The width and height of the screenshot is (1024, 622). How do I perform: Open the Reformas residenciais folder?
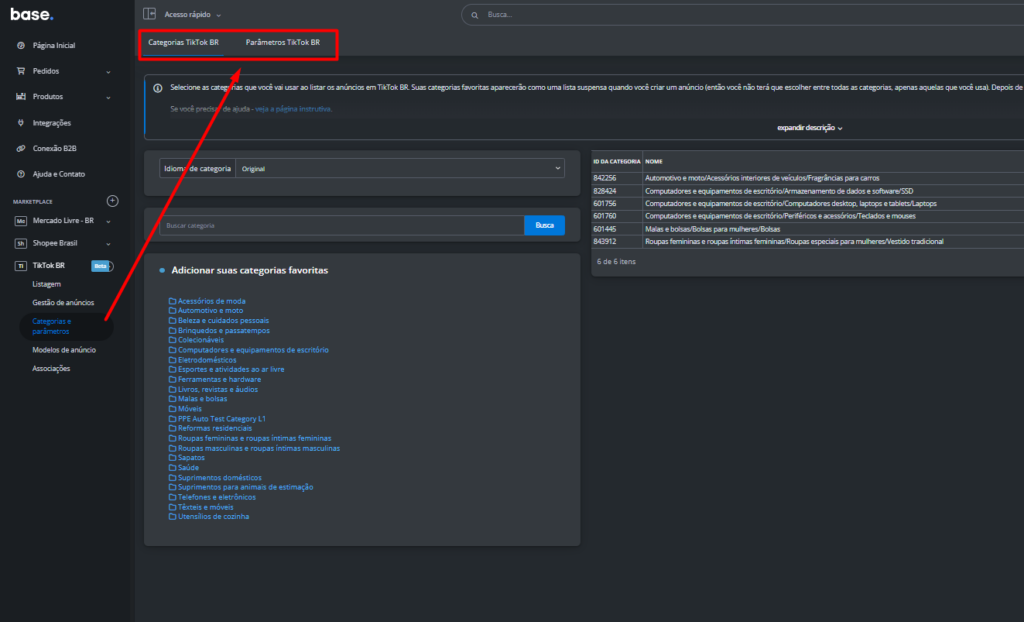[210, 429]
